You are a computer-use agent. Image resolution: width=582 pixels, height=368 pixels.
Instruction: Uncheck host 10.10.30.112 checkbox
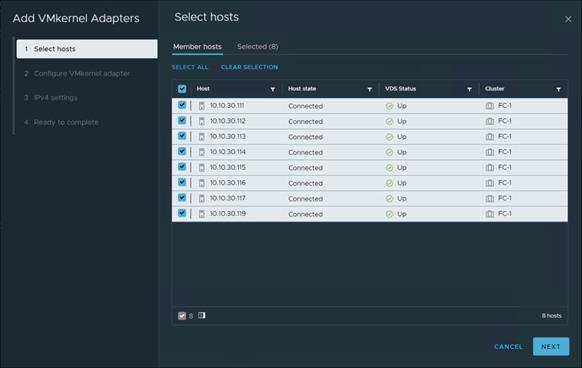click(182, 120)
